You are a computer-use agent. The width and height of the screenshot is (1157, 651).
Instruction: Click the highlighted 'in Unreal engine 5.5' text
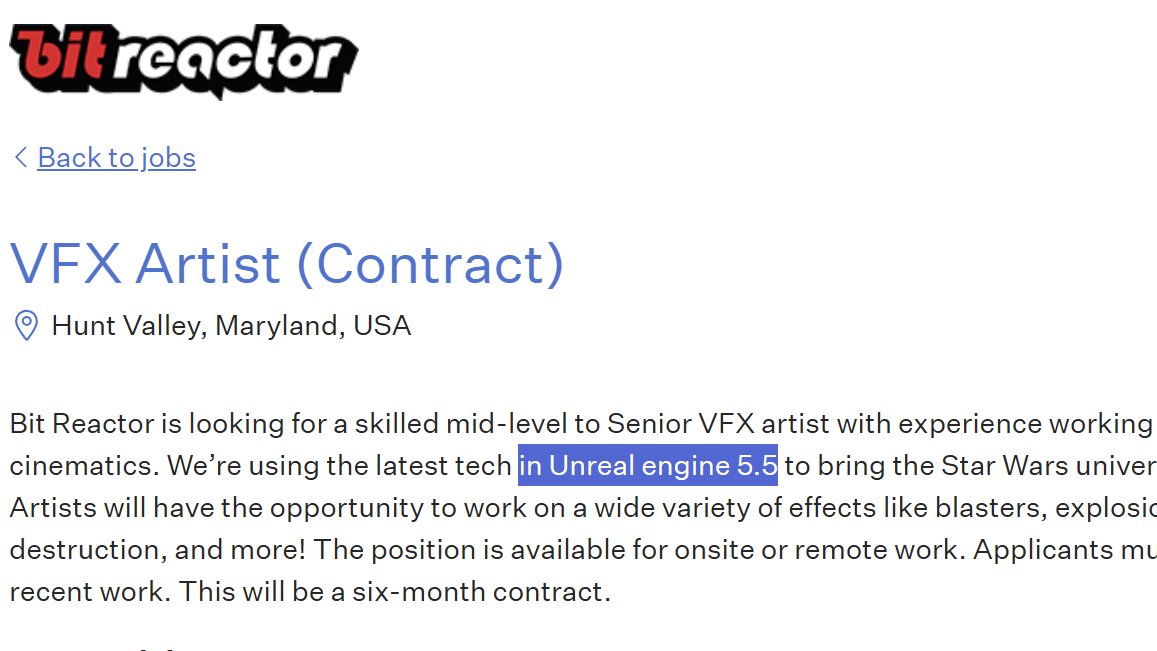pyautogui.click(x=648, y=466)
